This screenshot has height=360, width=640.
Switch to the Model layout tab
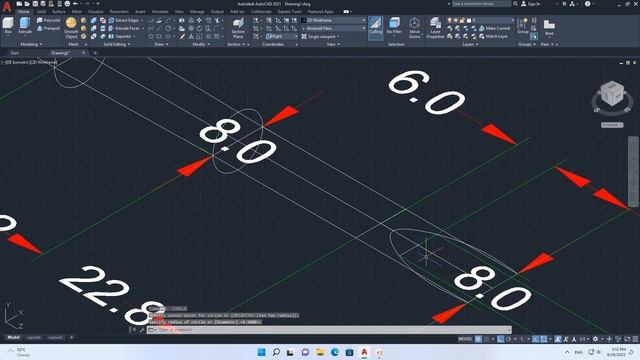coord(13,338)
